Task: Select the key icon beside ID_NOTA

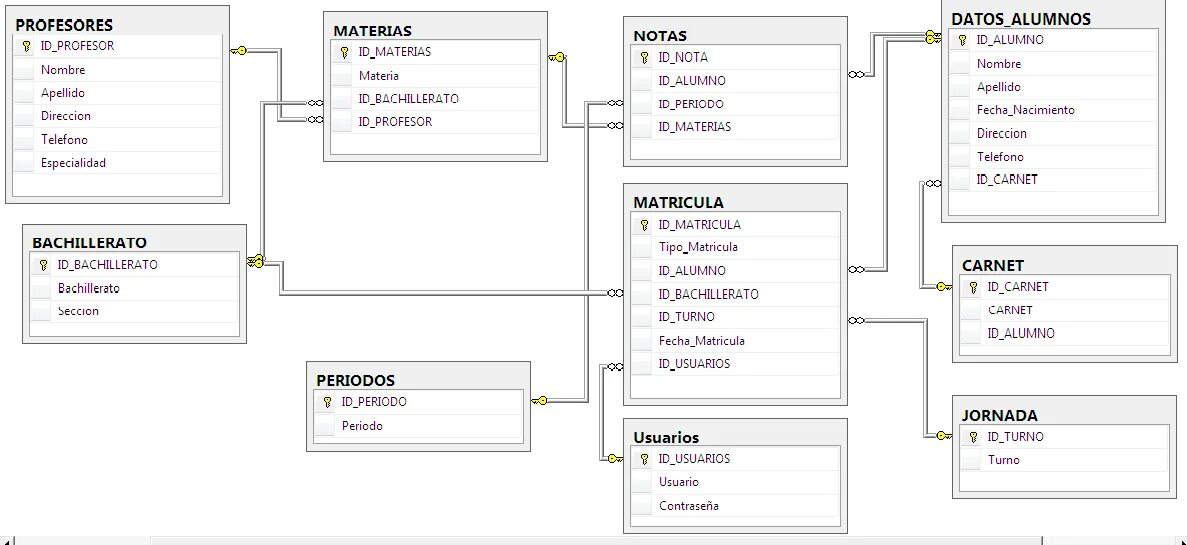Action: coord(644,57)
